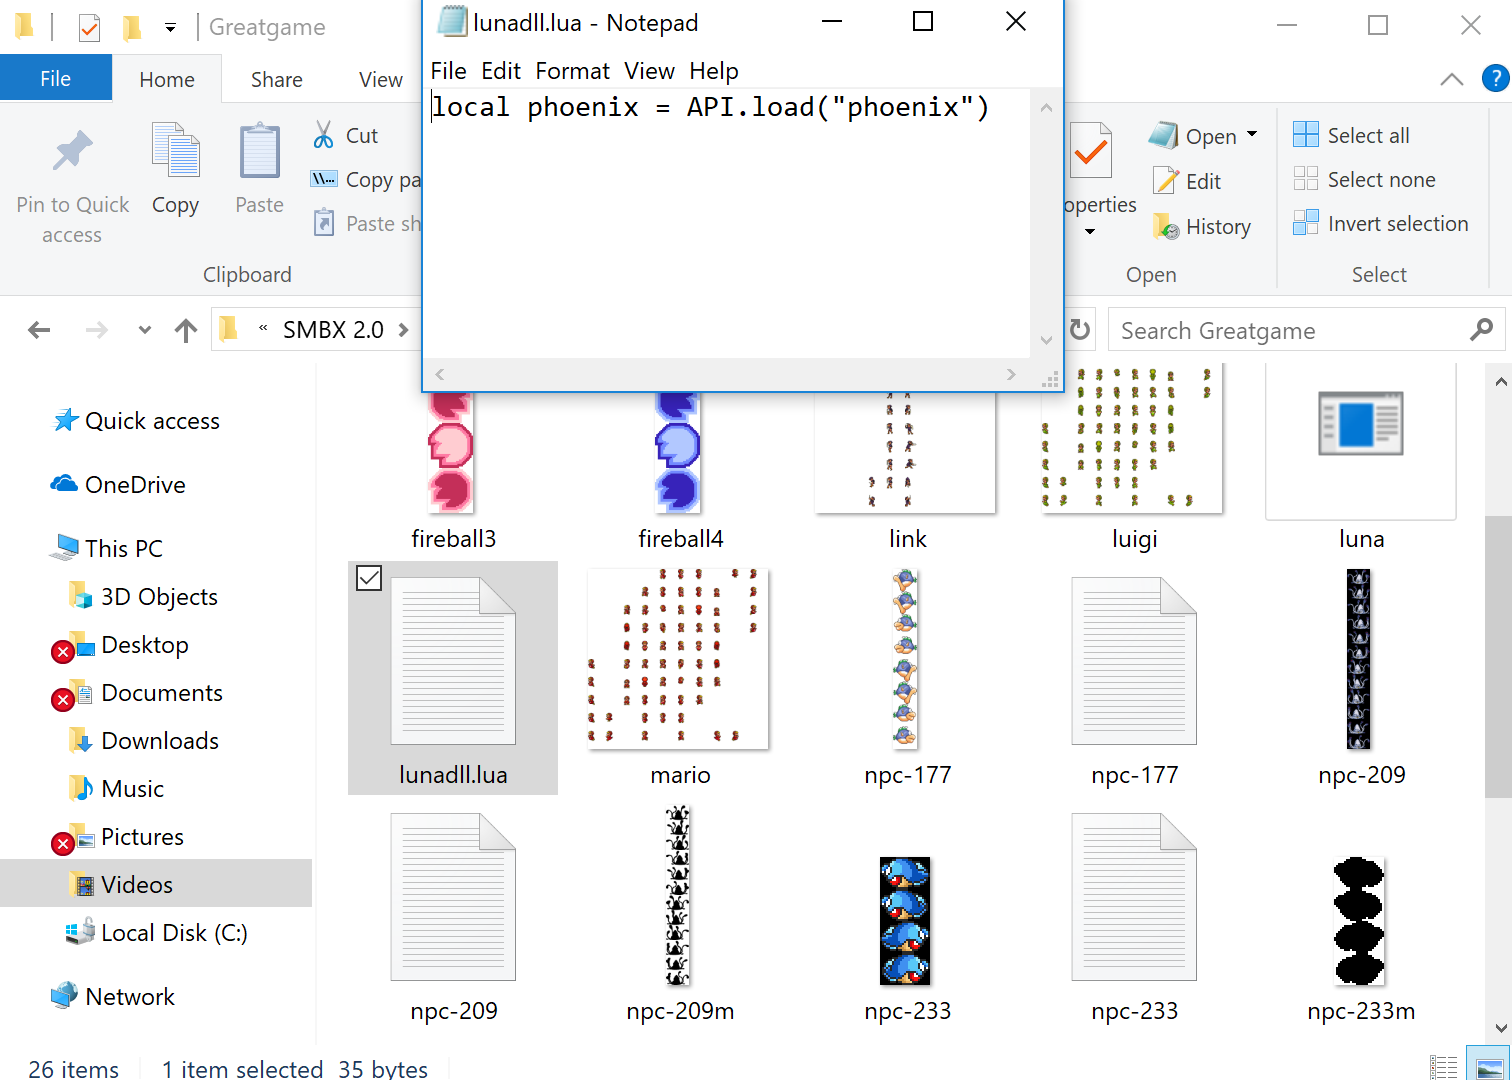The height and width of the screenshot is (1080, 1512).
Task: Collapse the ribbon with chevron
Action: click(x=1451, y=79)
